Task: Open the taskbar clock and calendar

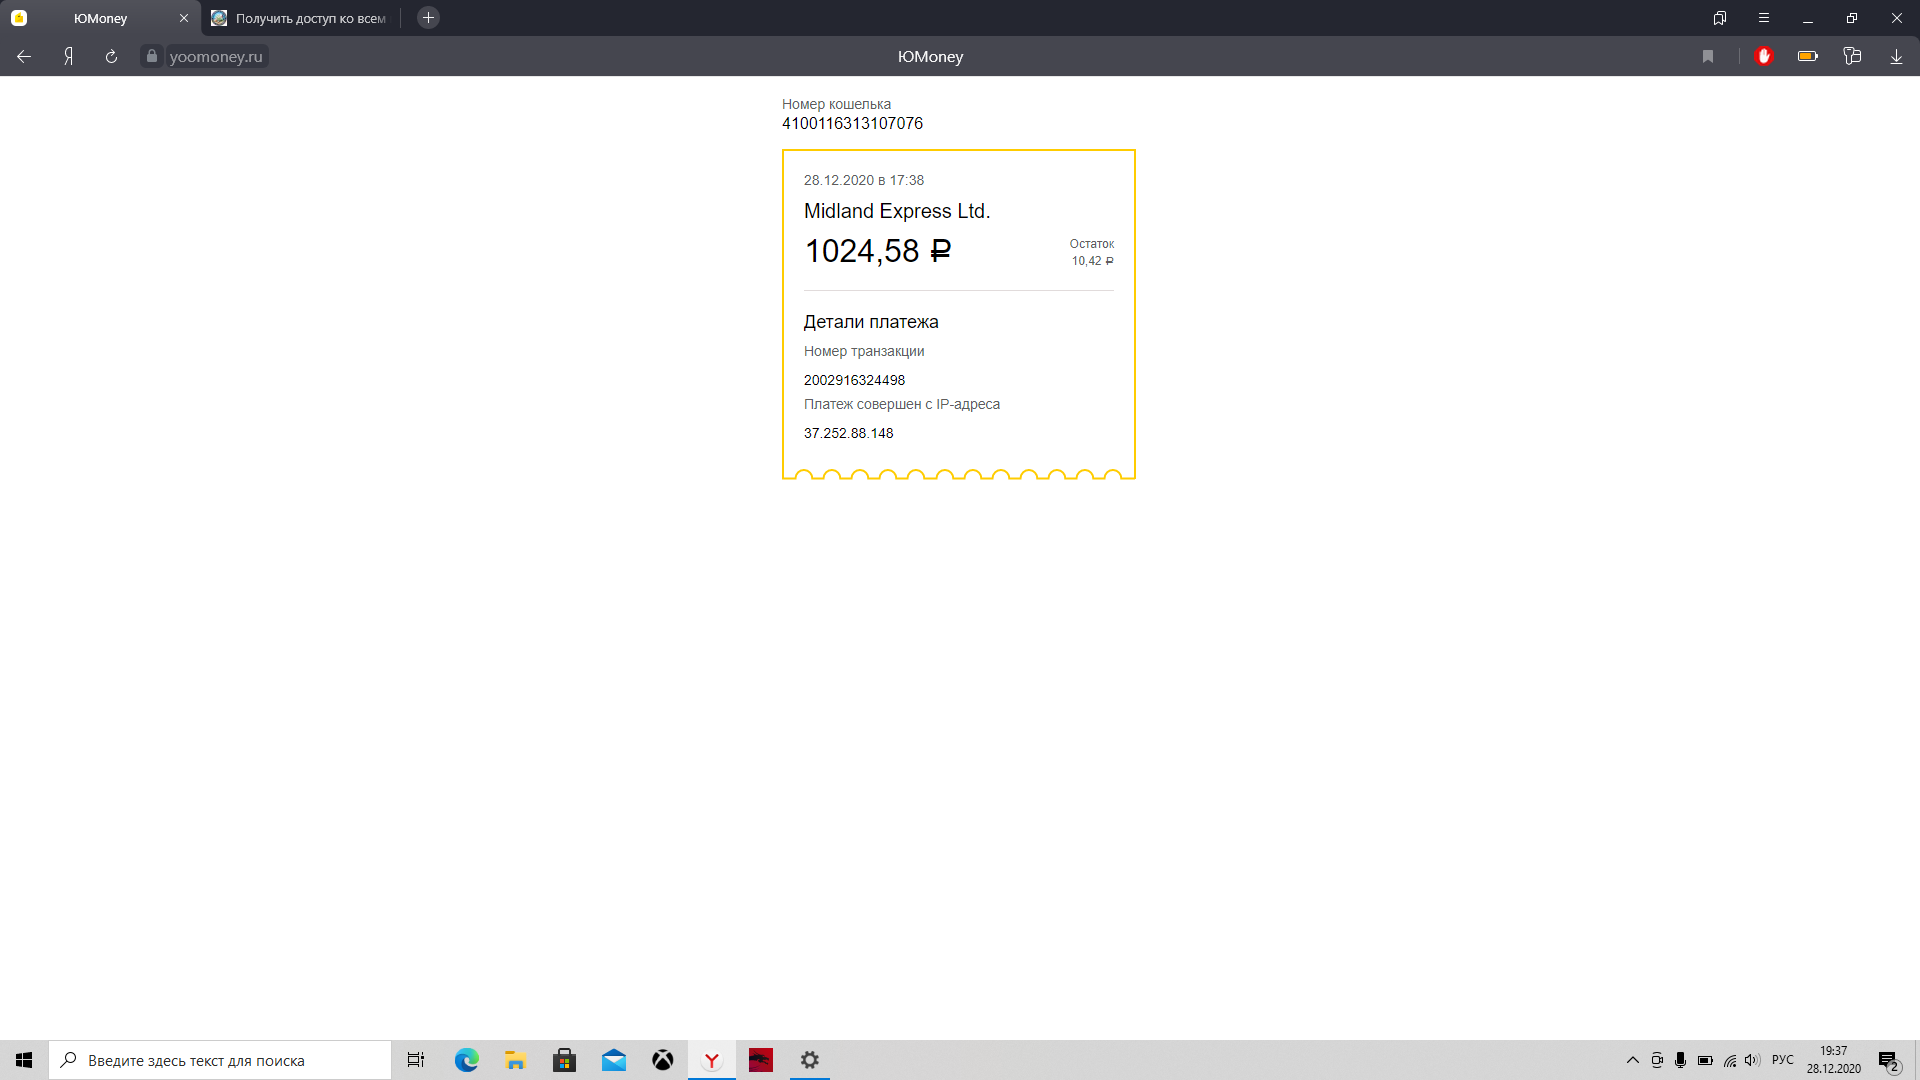Action: (x=1833, y=1060)
